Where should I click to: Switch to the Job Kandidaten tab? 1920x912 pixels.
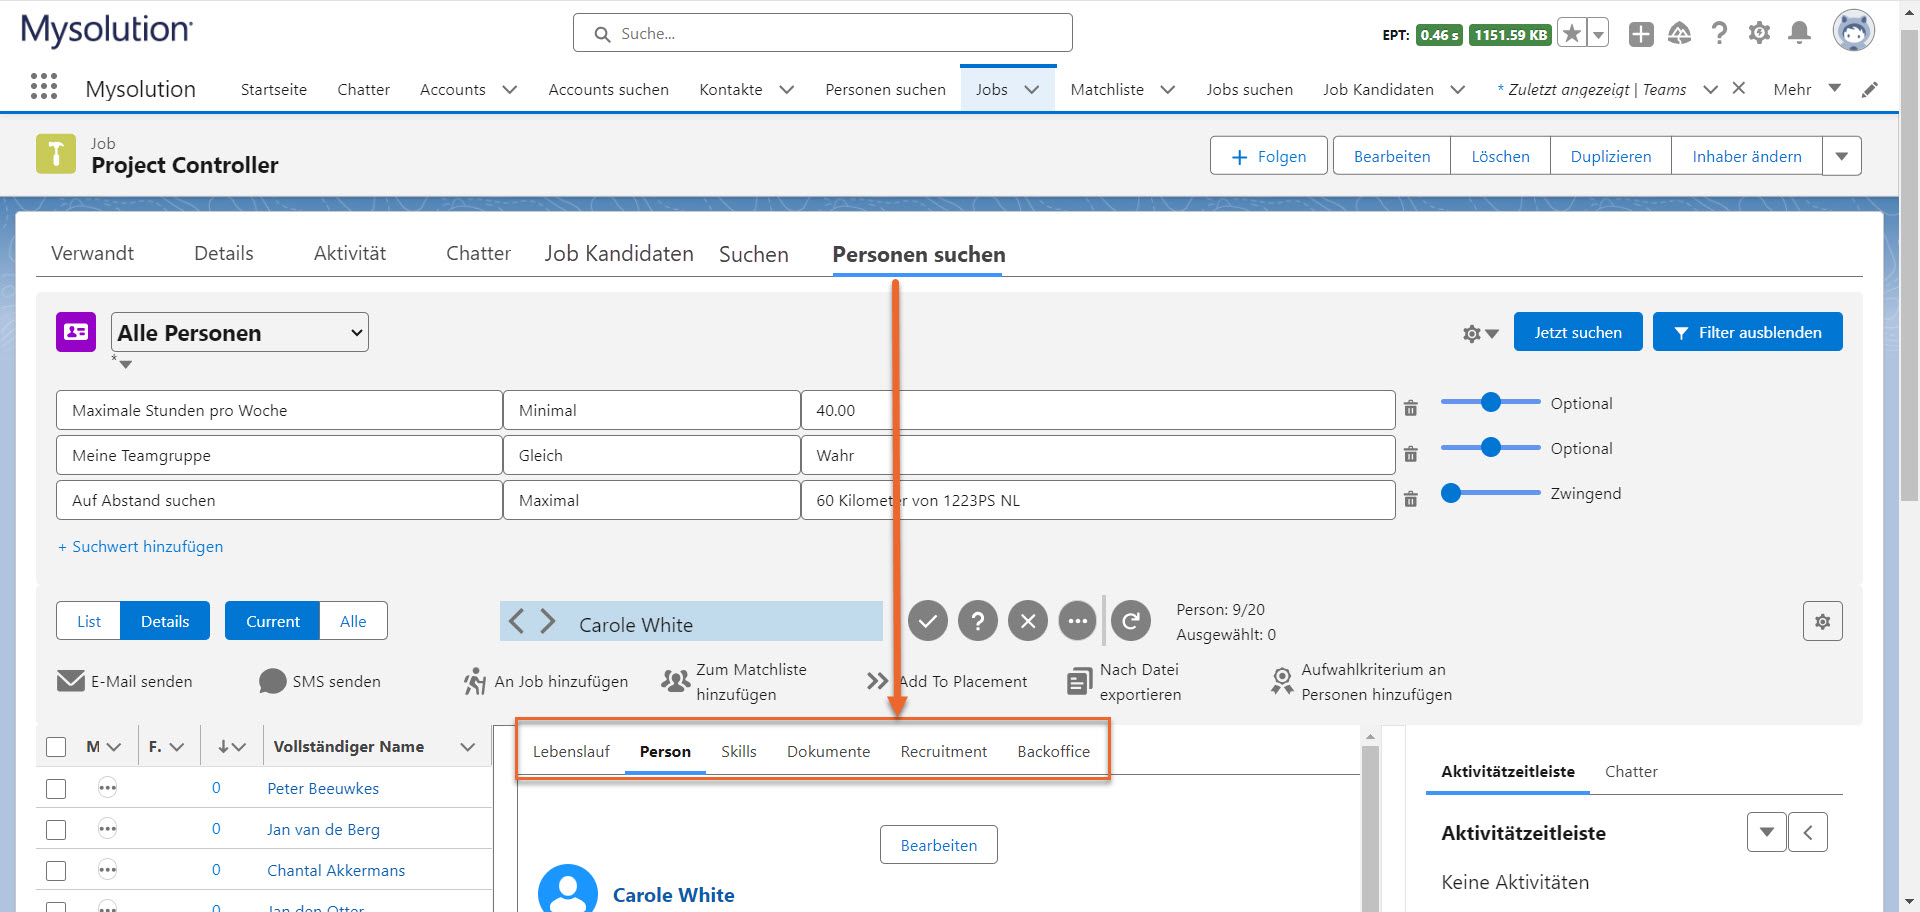coord(618,254)
